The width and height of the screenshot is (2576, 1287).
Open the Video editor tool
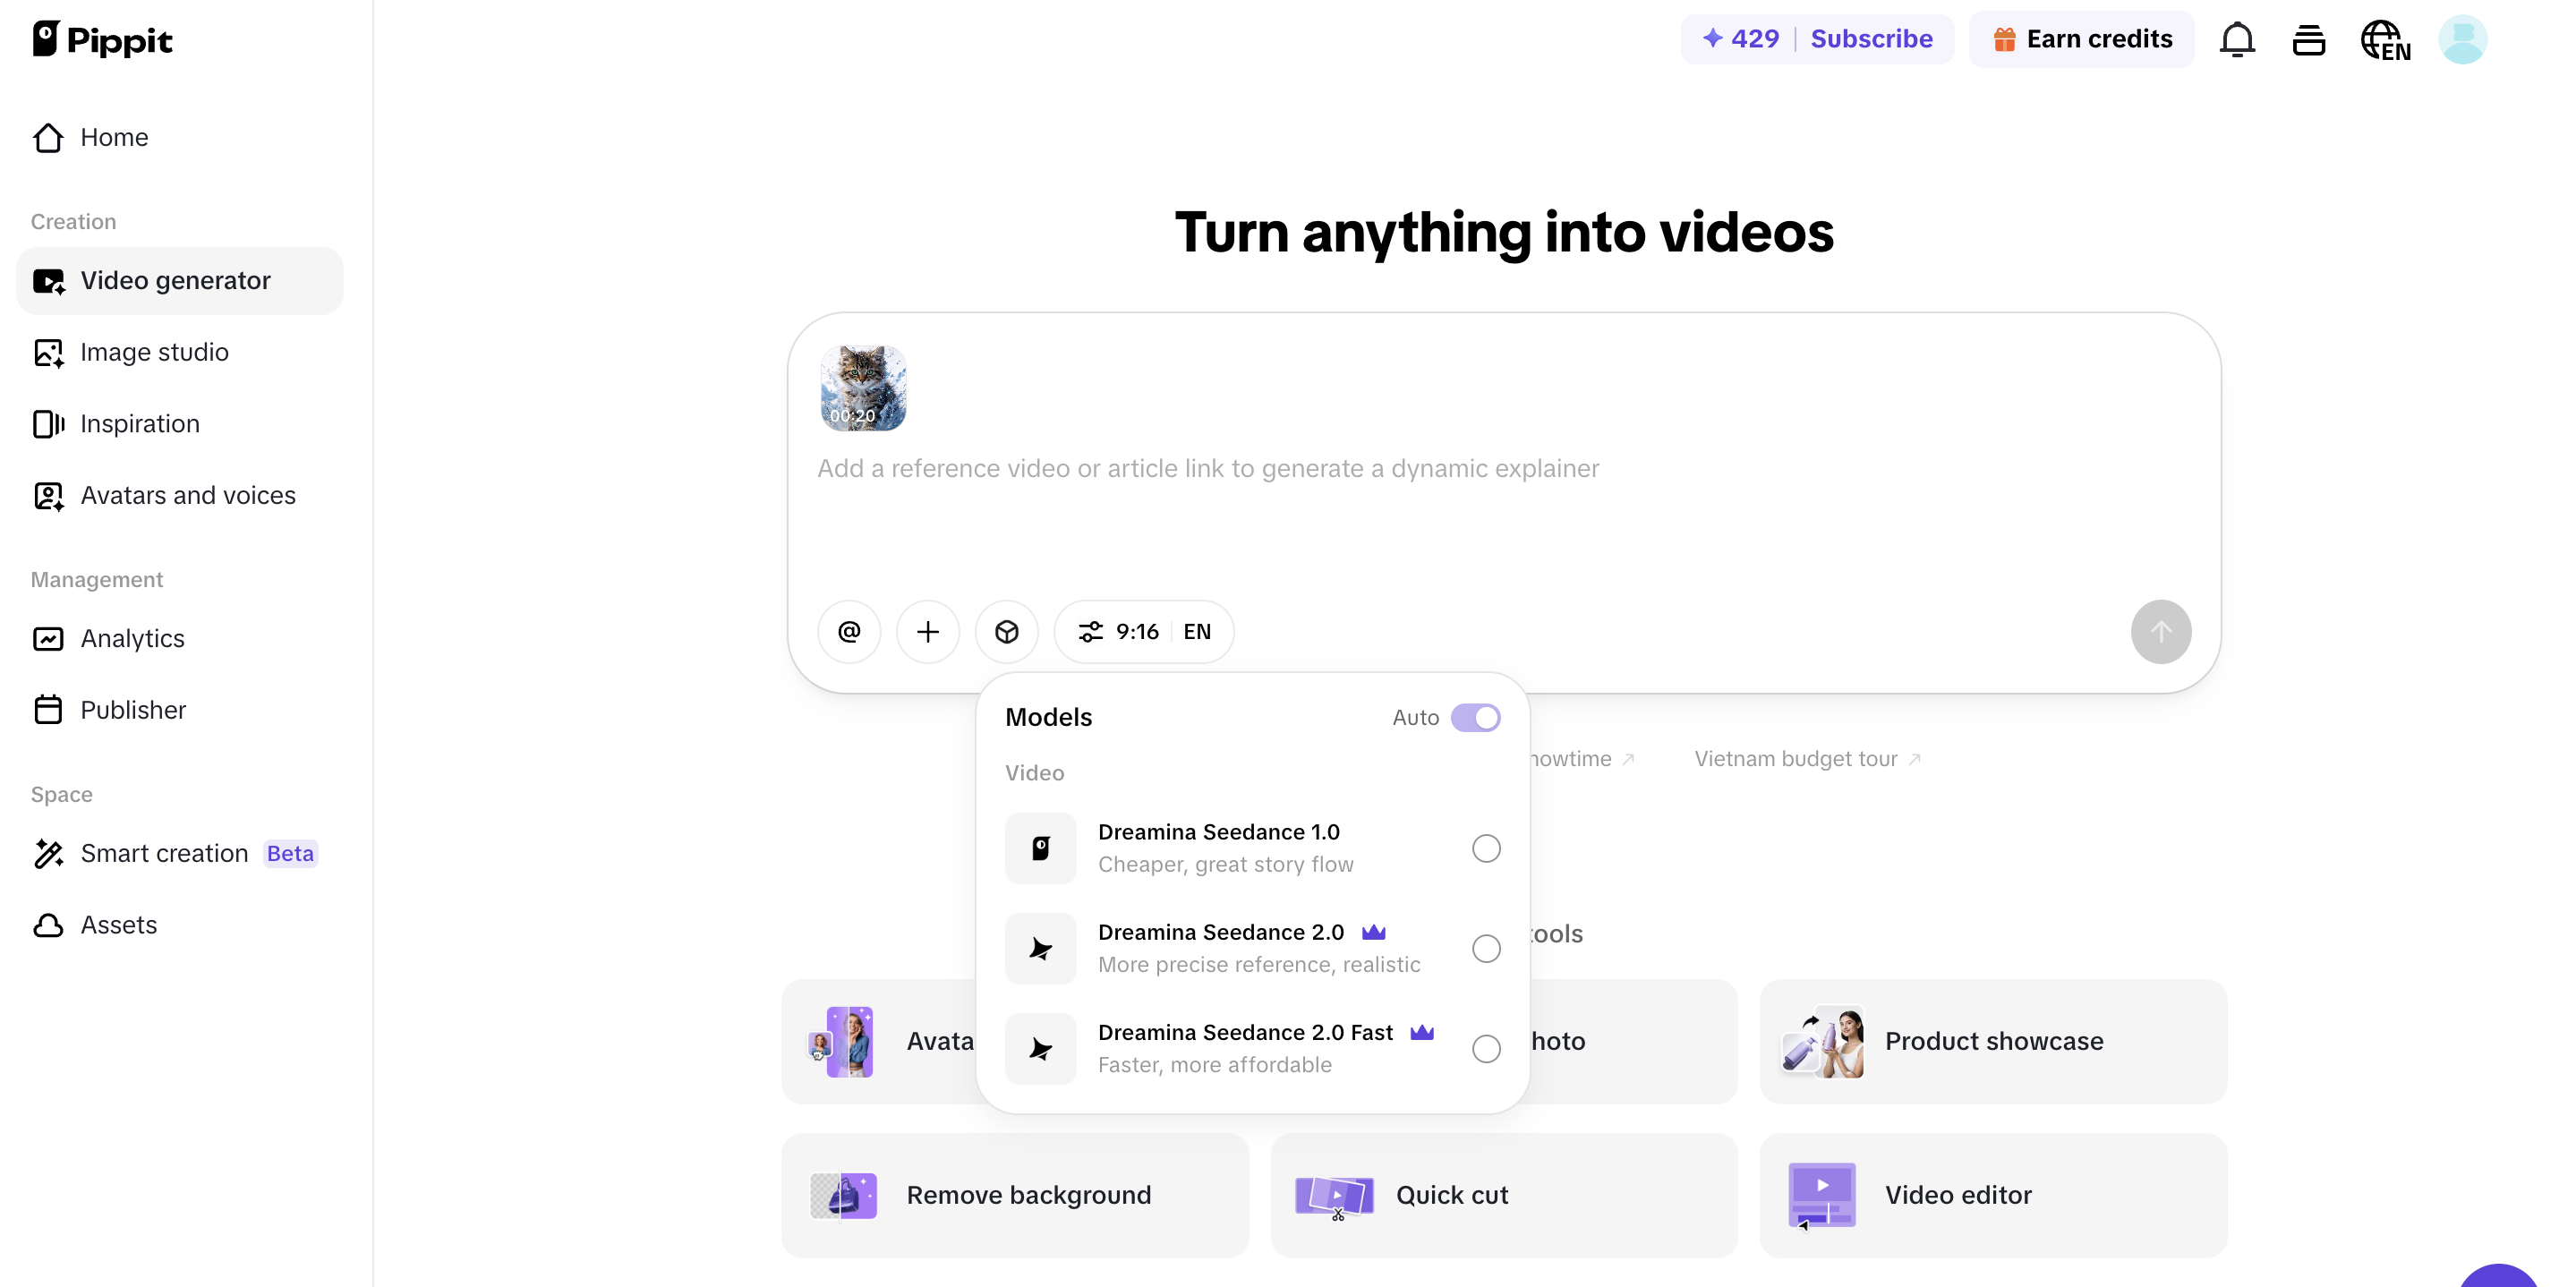pyautogui.click(x=1993, y=1195)
